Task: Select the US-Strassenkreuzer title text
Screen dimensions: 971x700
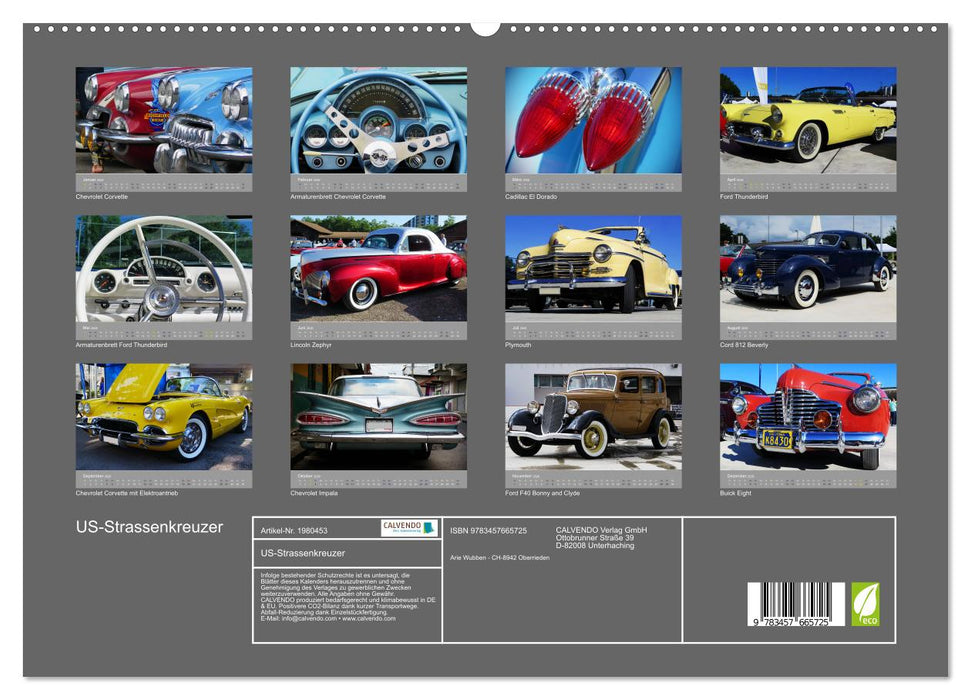Action: click(x=150, y=524)
